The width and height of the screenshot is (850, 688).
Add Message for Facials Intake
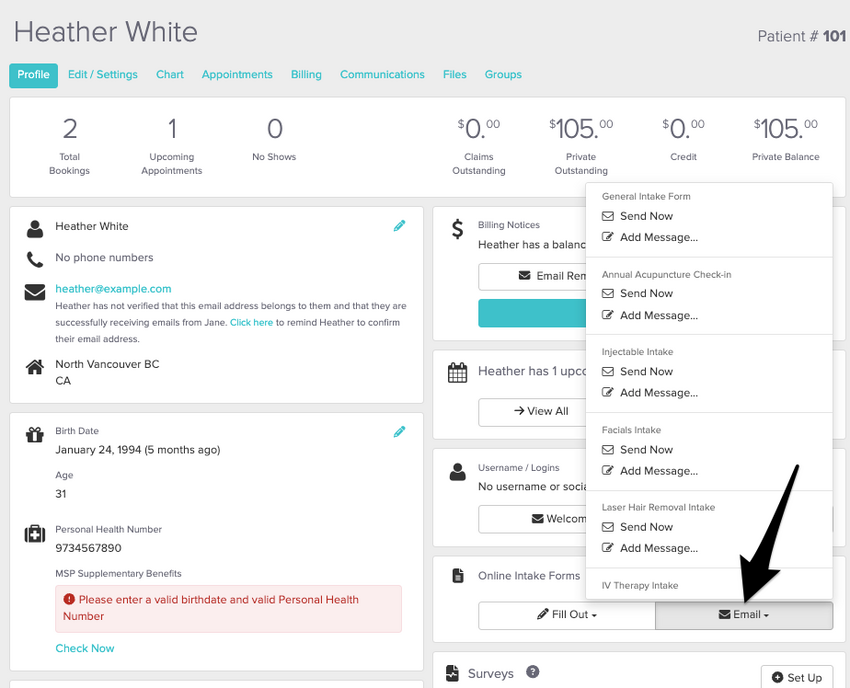(650, 471)
